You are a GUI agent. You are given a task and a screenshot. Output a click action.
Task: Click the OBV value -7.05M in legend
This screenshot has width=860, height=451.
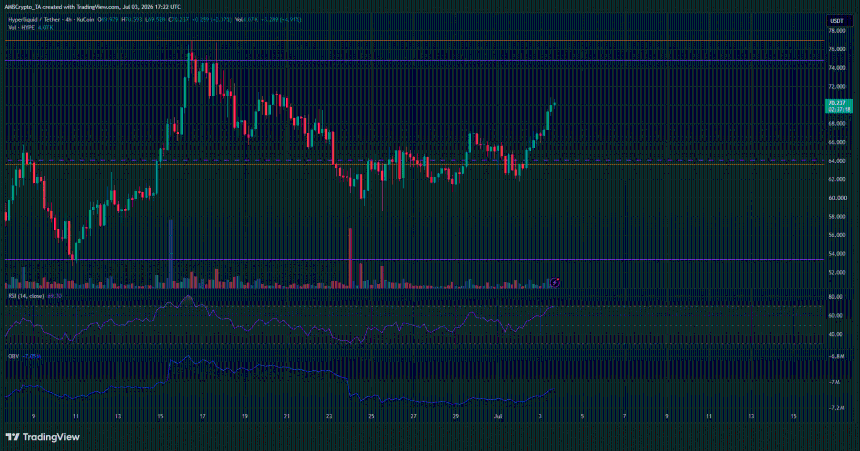tap(33, 357)
